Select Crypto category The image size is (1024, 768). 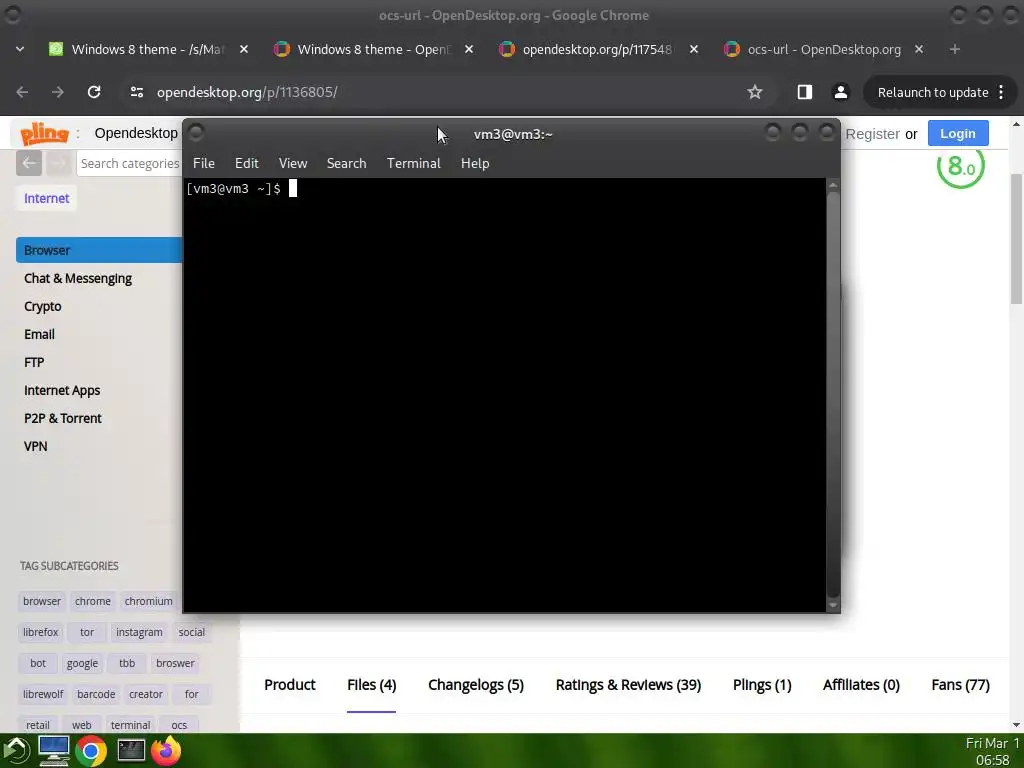[x=42, y=306]
